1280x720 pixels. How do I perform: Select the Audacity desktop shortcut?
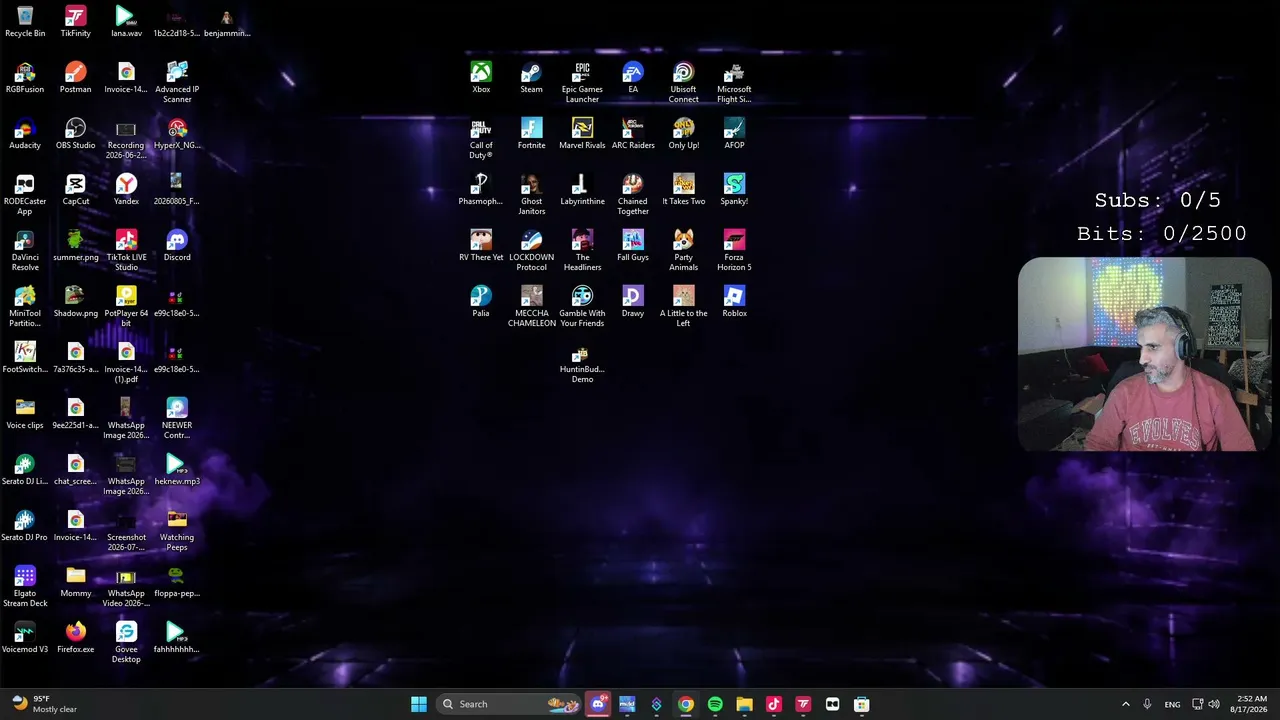(x=25, y=133)
